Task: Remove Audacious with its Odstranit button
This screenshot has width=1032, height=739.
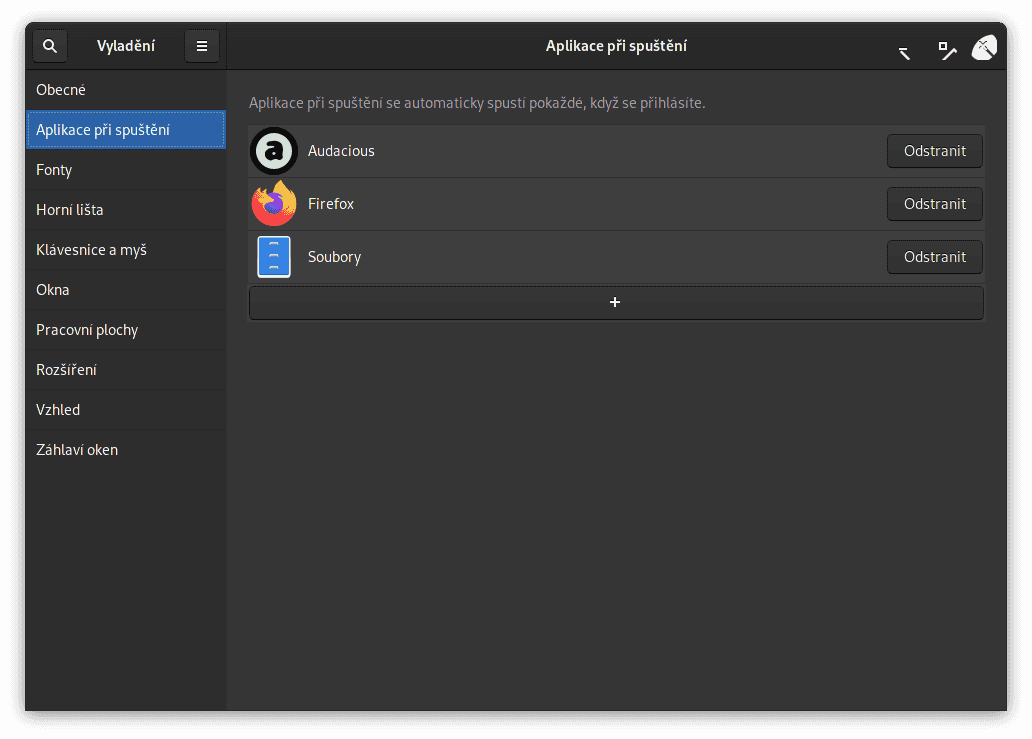Action: (935, 151)
